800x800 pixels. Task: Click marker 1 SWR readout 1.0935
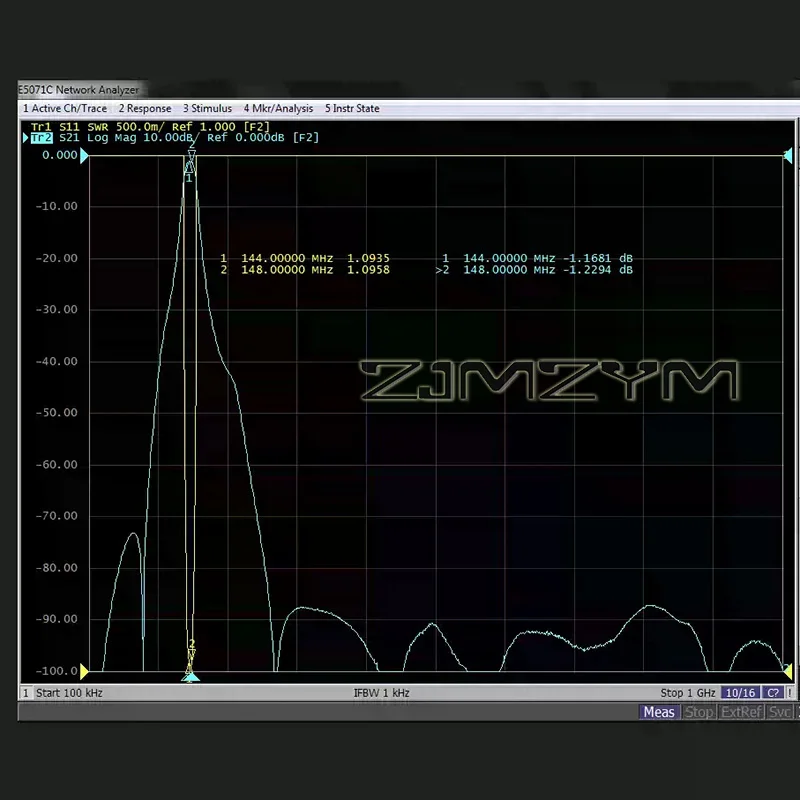[368, 258]
